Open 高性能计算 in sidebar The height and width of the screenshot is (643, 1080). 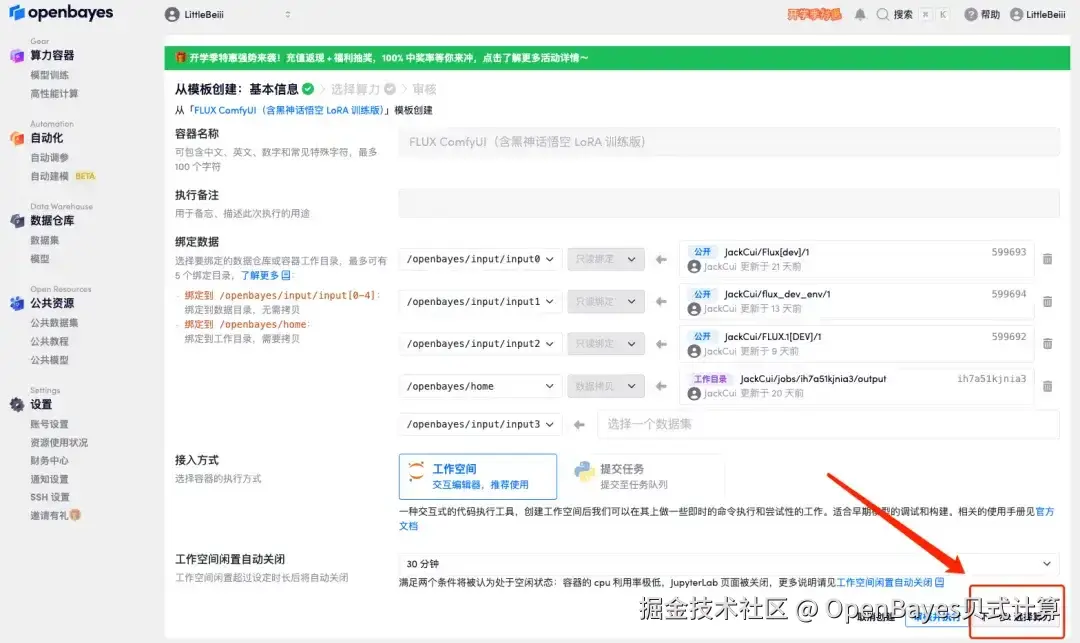(x=54, y=94)
